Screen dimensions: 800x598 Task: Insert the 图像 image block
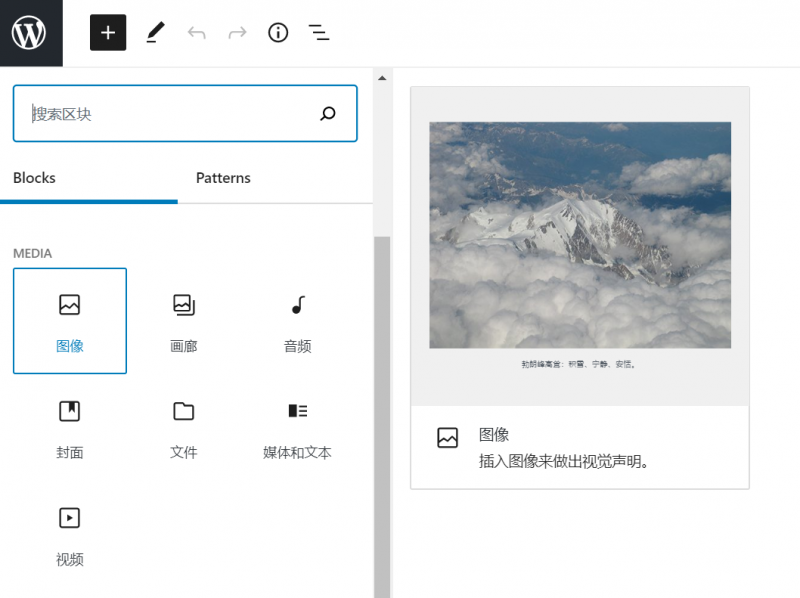(x=70, y=321)
